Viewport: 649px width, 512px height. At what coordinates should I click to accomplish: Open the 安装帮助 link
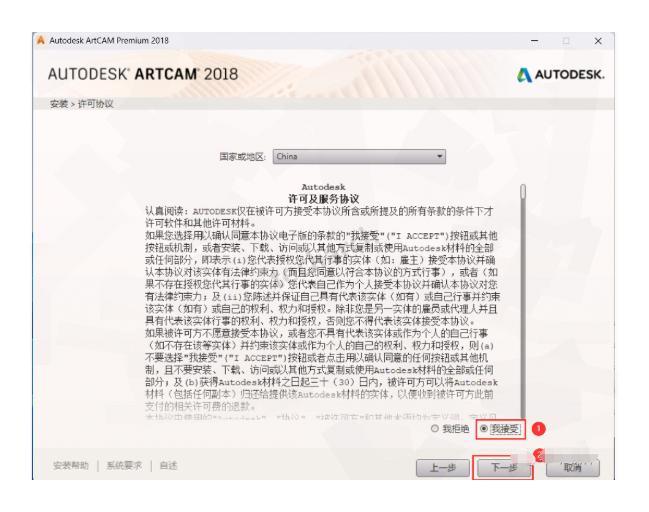pos(71,466)
